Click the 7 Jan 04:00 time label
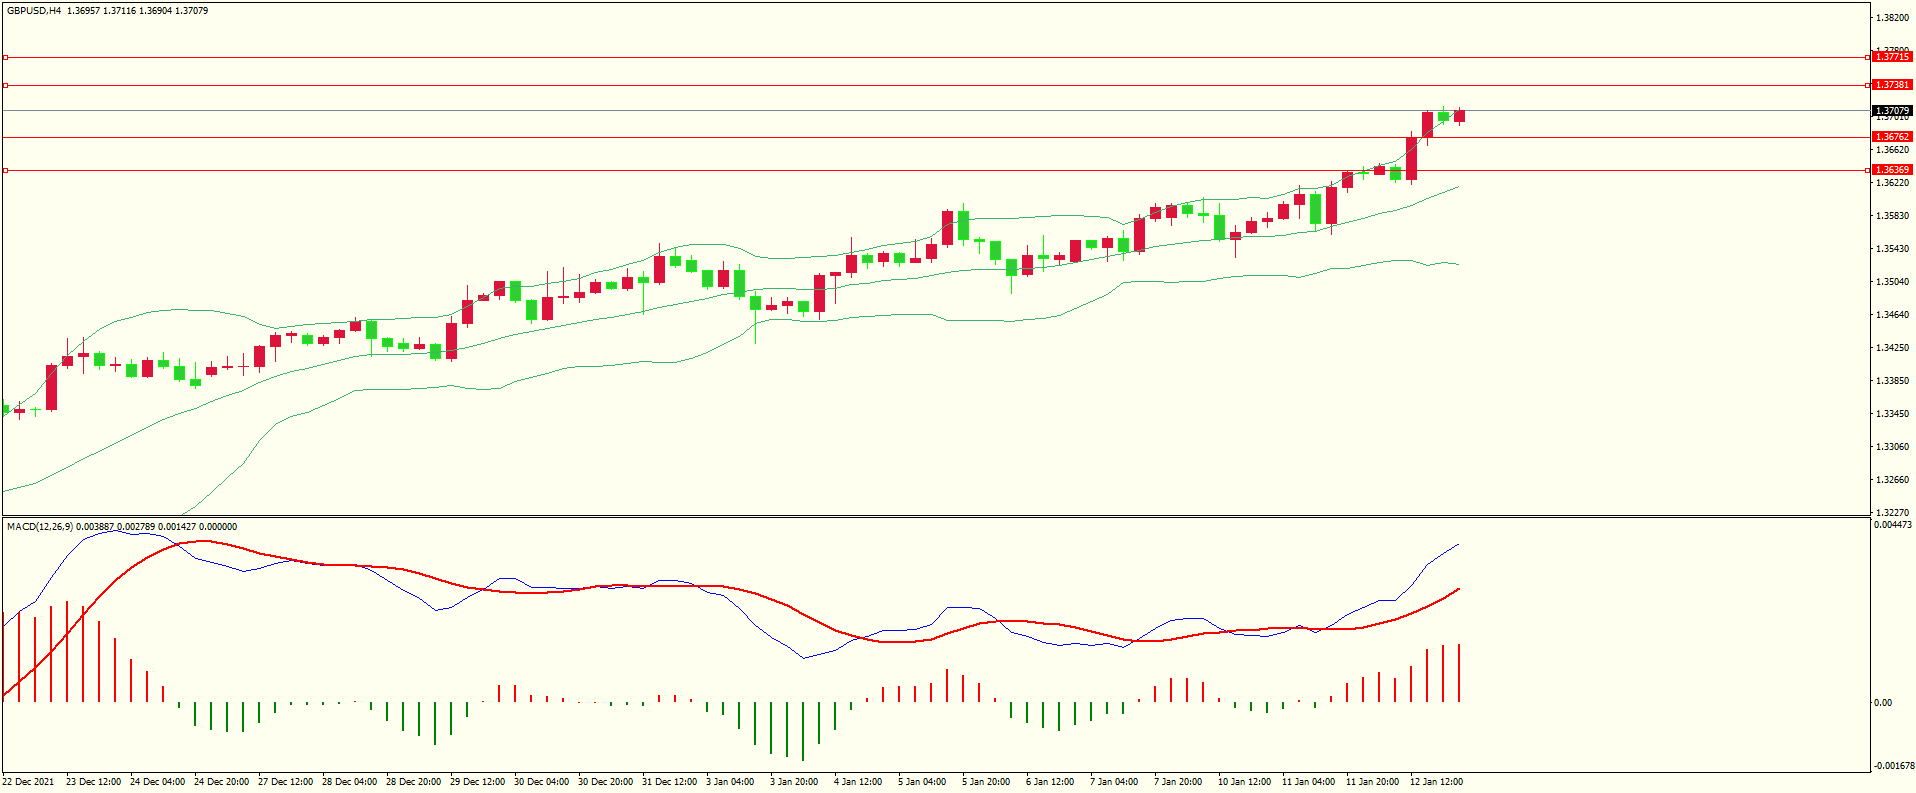Image resolution: width=1916 pixels, height=793 pixels. pos(1114,782)
